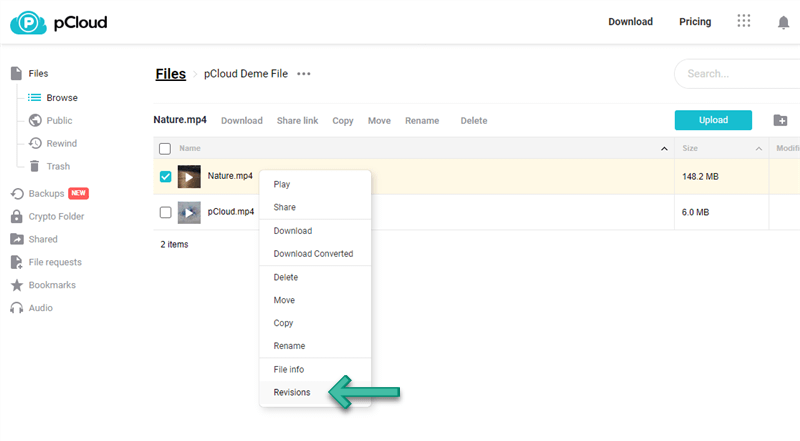Go to Files breadcrumb link

click(171, 74)
